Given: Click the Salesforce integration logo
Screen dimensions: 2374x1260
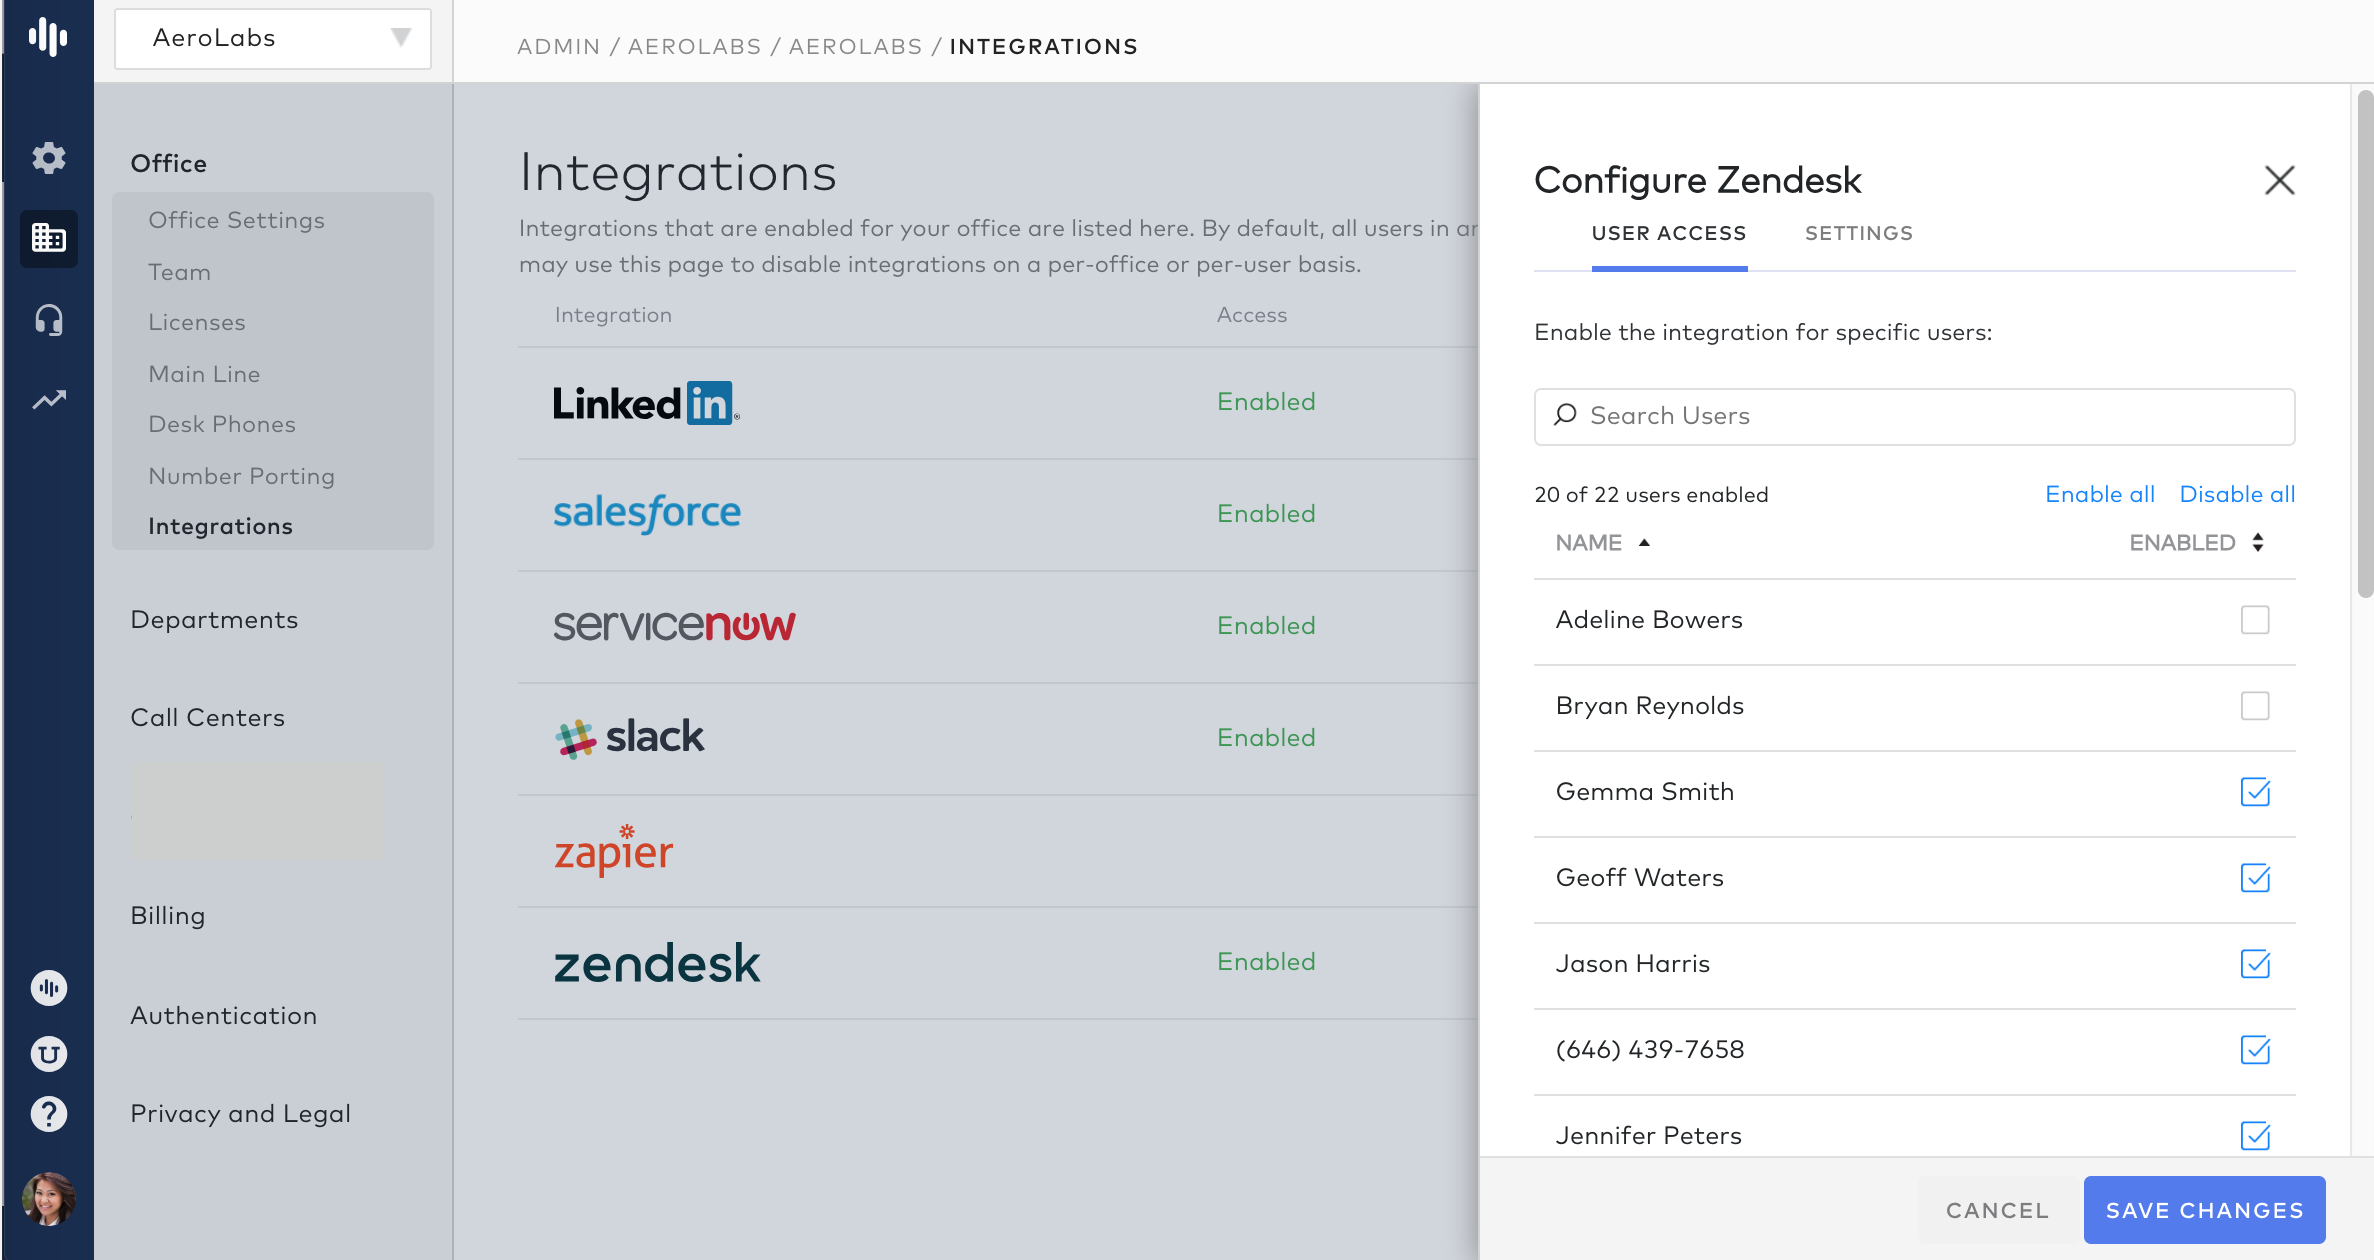Looking at the screenshot, I should click(x=647, y=513).
